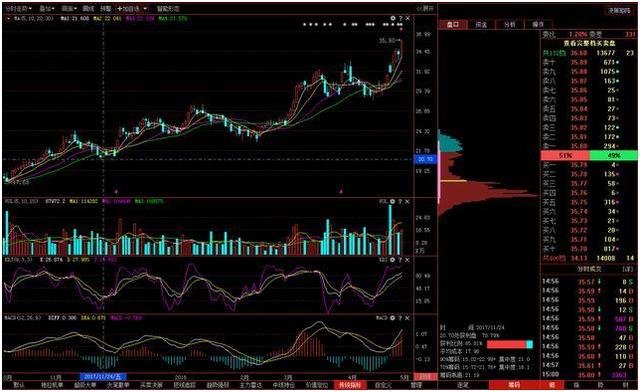Switch to the 盘口 tab

click(453, 24)
